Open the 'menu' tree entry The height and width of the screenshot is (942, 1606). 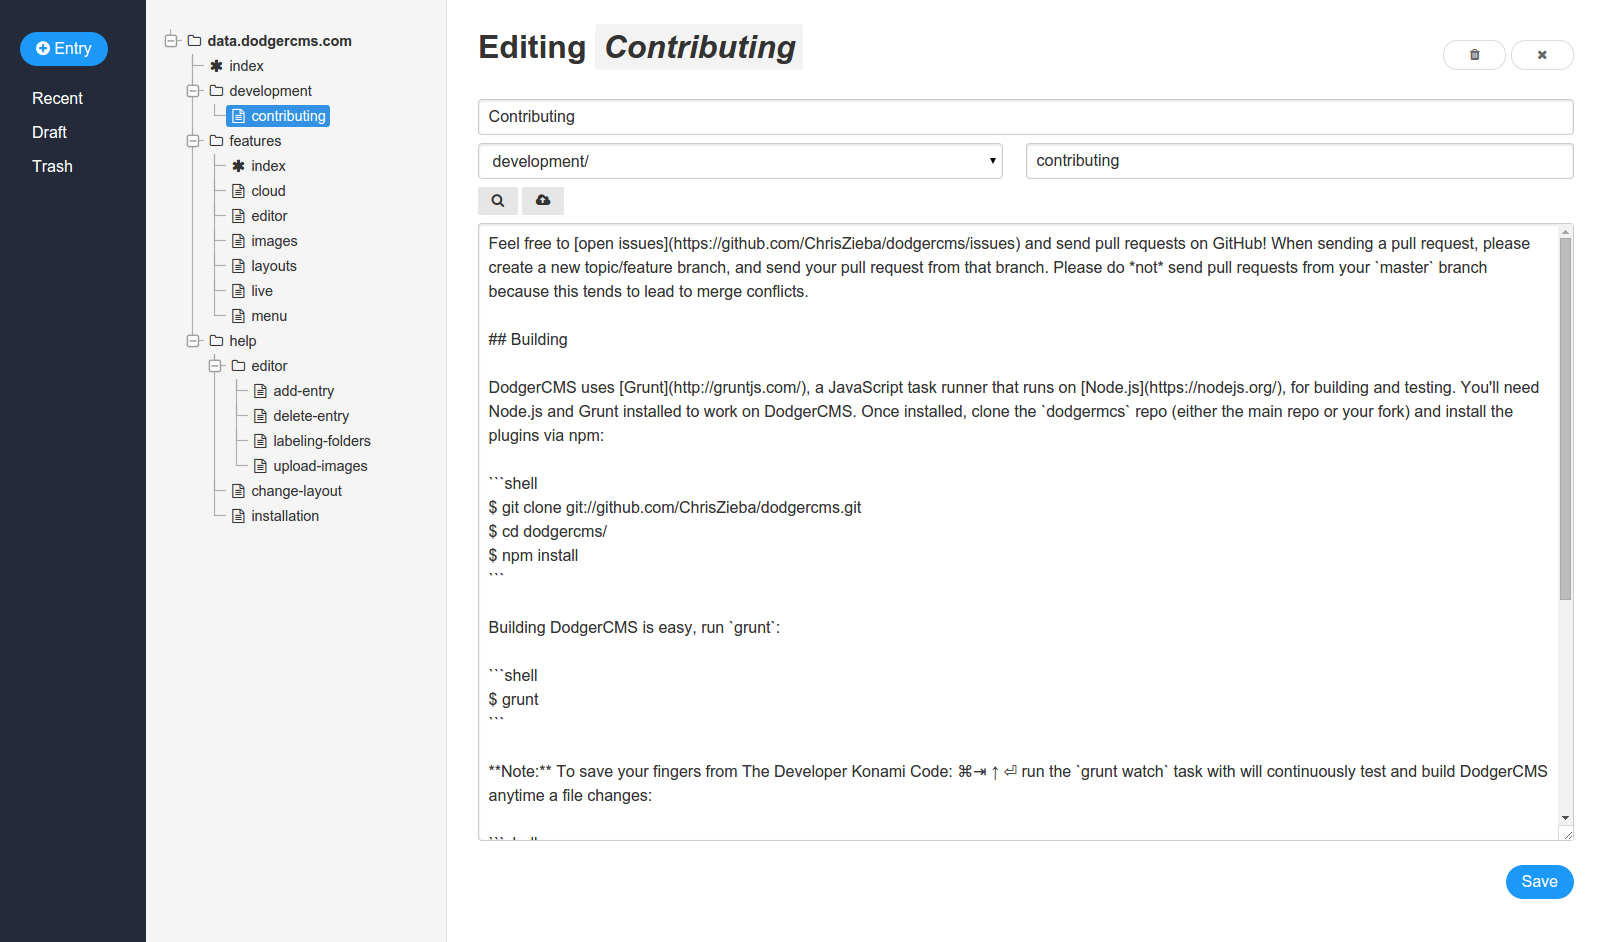269,316
